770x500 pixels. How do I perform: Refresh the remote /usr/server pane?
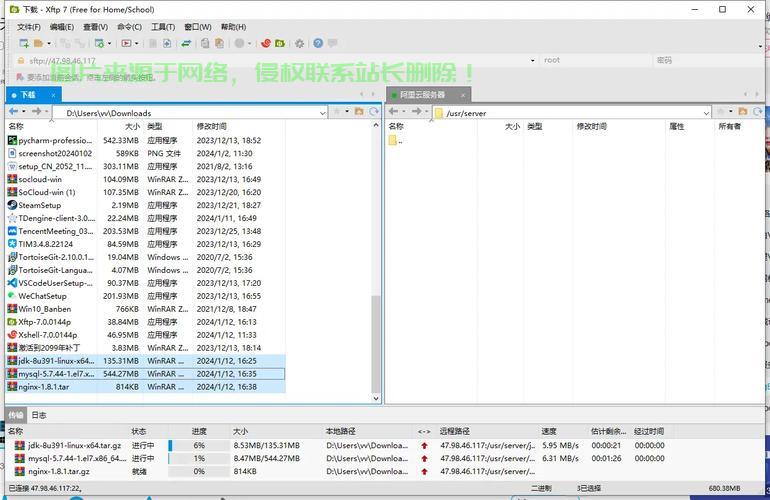point(757,112)
